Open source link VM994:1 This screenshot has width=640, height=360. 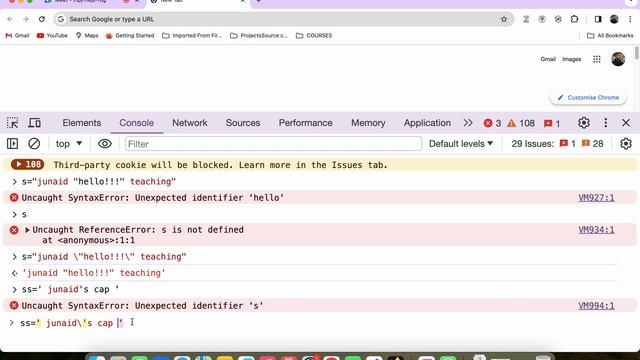(596, 306)
